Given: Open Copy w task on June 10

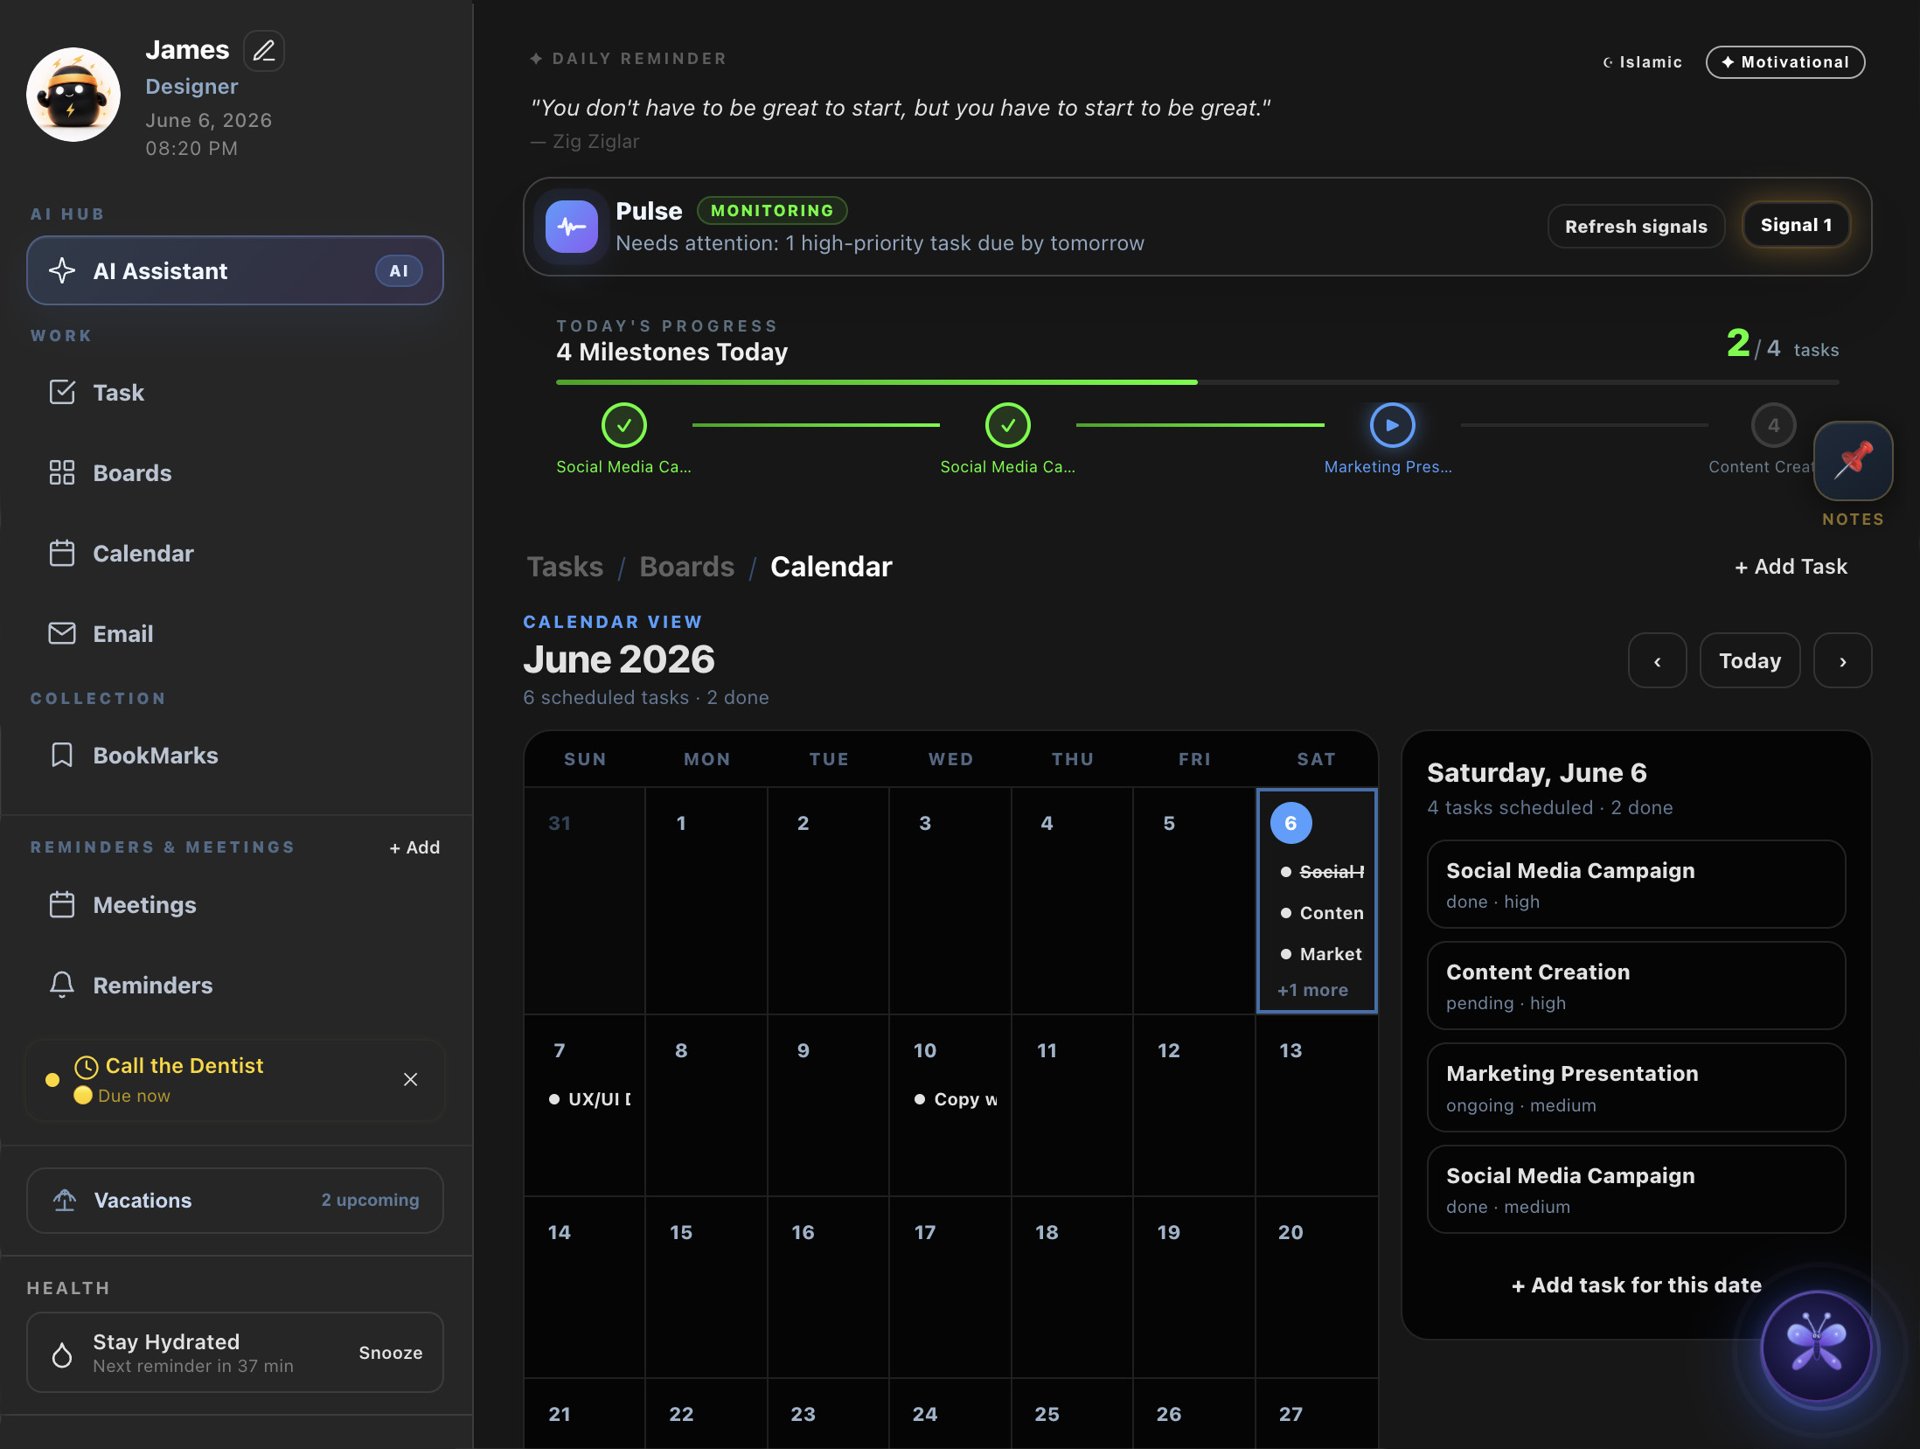Looking at the screenshot, I should pyautogui.click(x=955, y=1099).
